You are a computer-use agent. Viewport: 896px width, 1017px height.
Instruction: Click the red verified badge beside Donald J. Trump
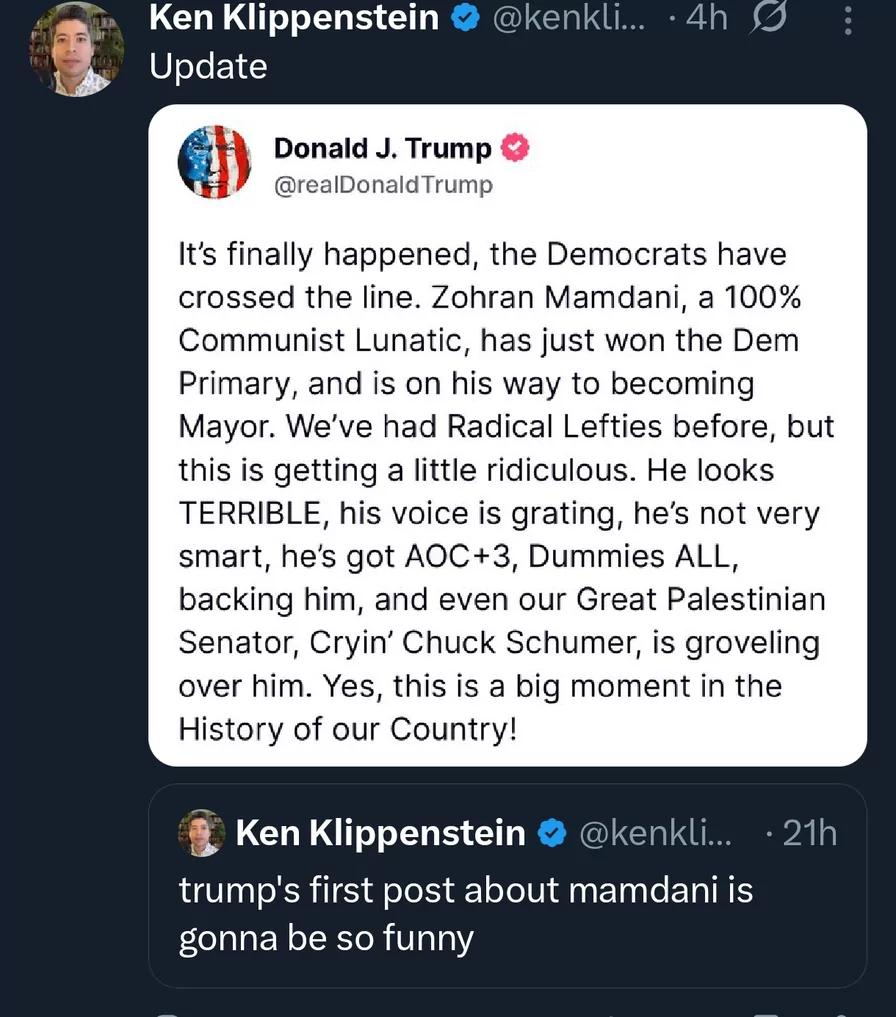(516, 149)
